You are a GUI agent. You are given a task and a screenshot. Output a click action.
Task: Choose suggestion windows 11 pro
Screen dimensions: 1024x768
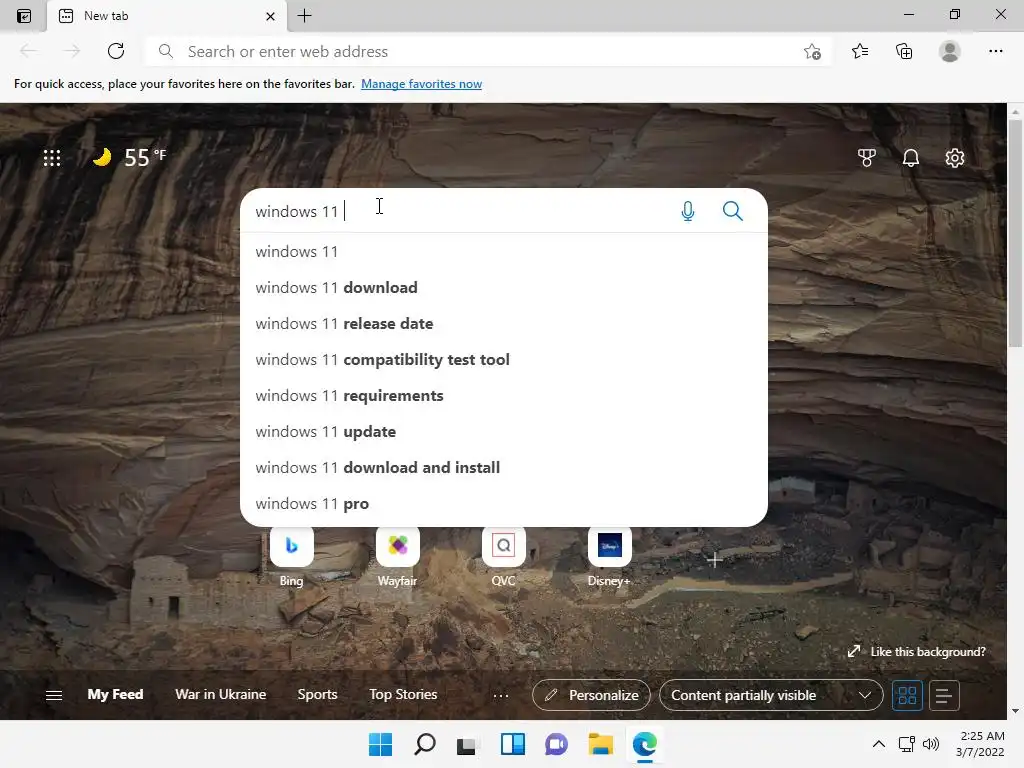click(x=504, y=504)
